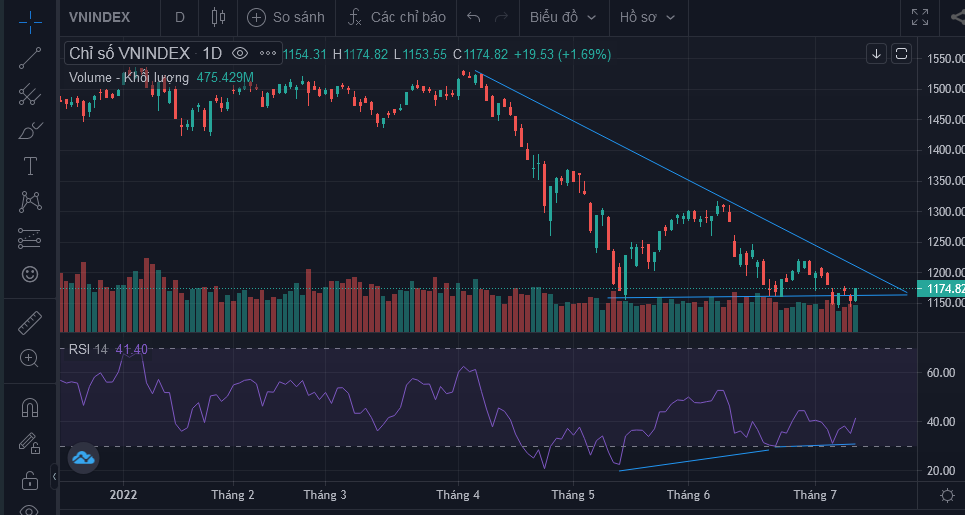The height and width of the screenshot is (515, 965).
Task: Select the trend line drawing tool
Action: 30,58
